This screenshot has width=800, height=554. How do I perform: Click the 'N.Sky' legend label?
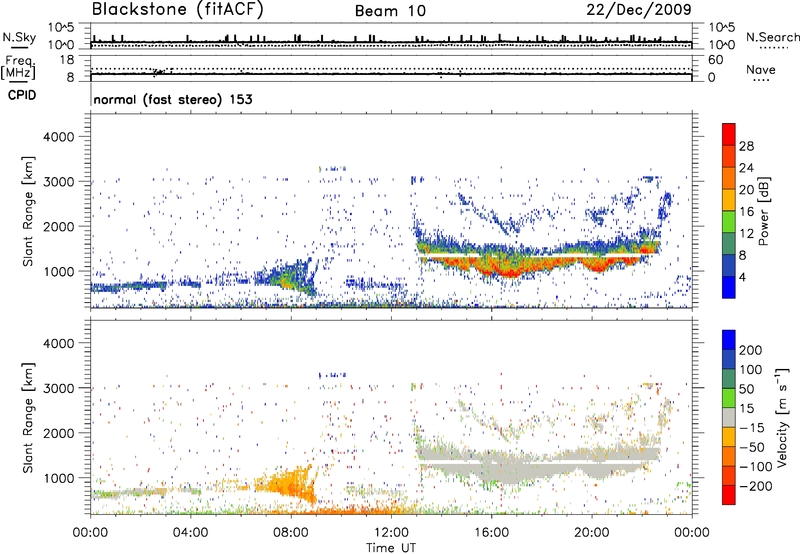(19, 37)
